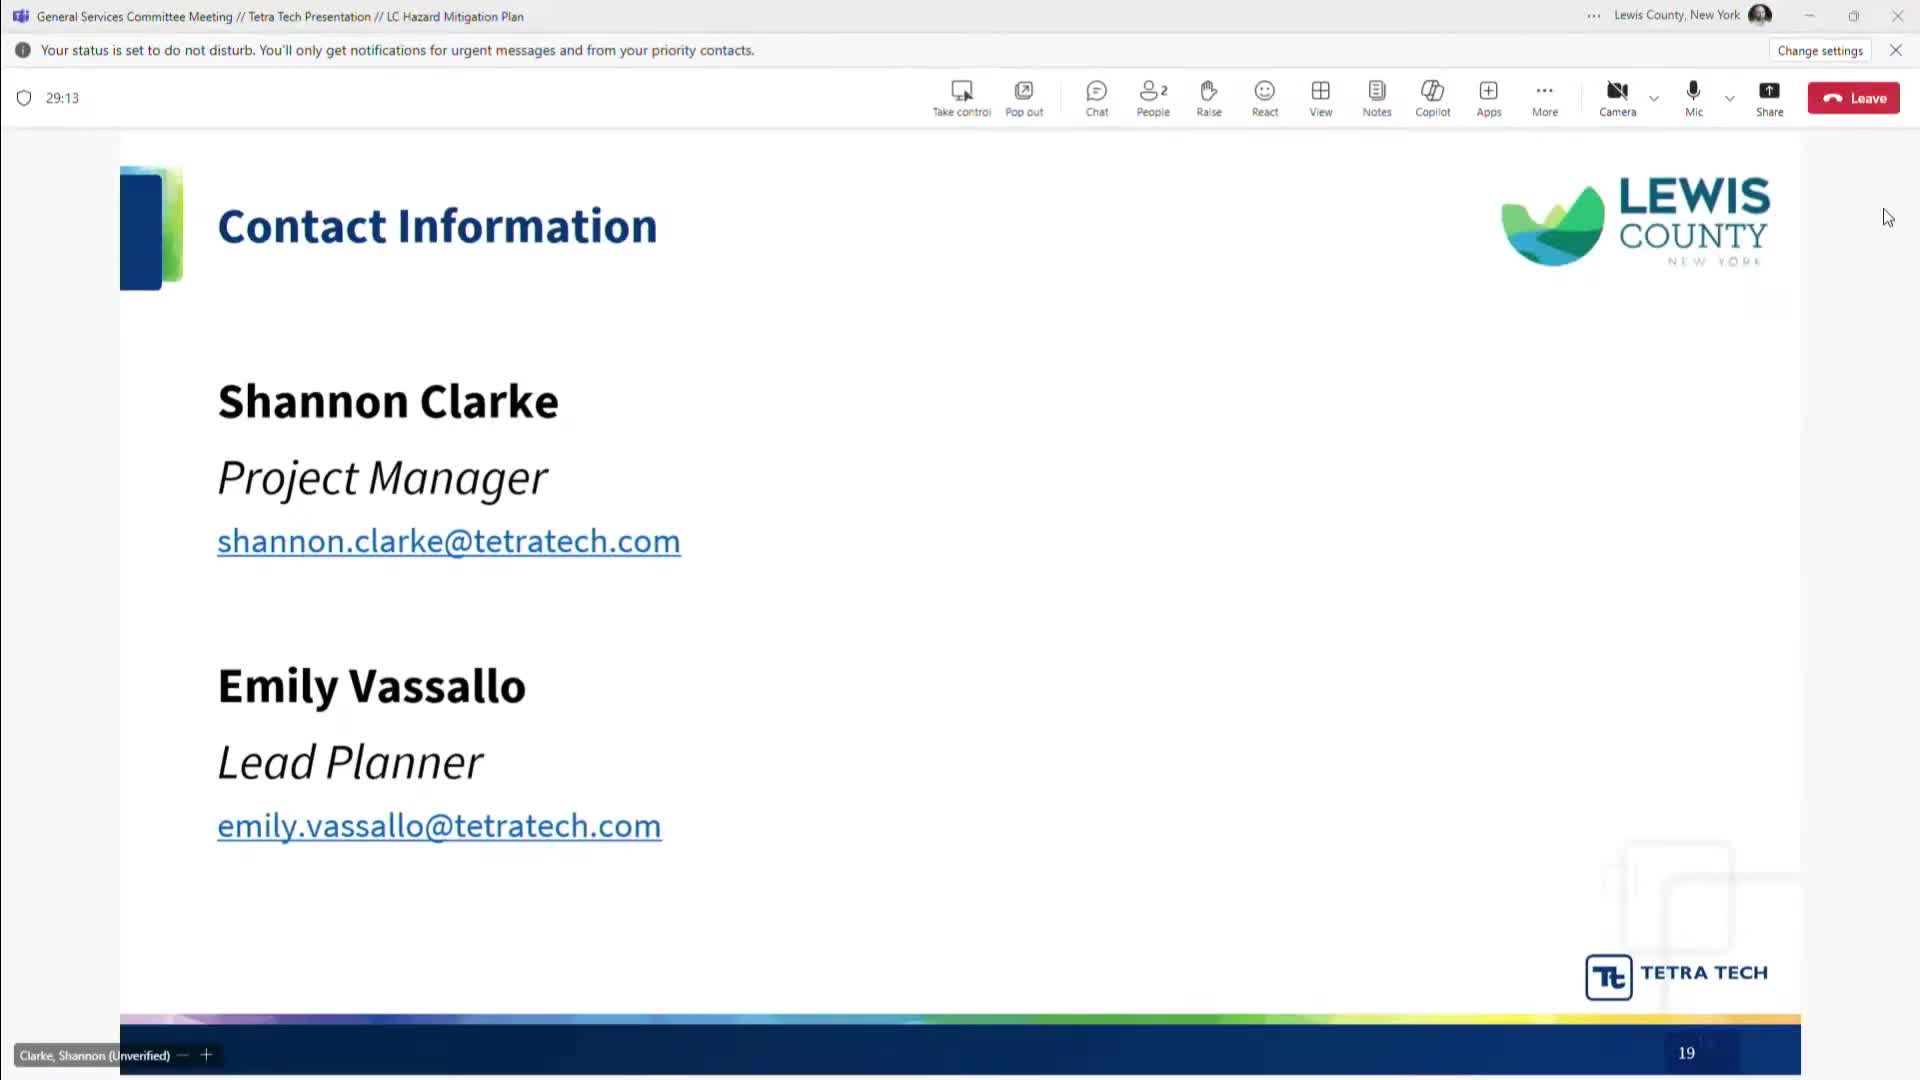This screenshot has width=1920, height=1080.
Task: Expand Mic options dropdown arrow
Action: tap(1729, 98)
